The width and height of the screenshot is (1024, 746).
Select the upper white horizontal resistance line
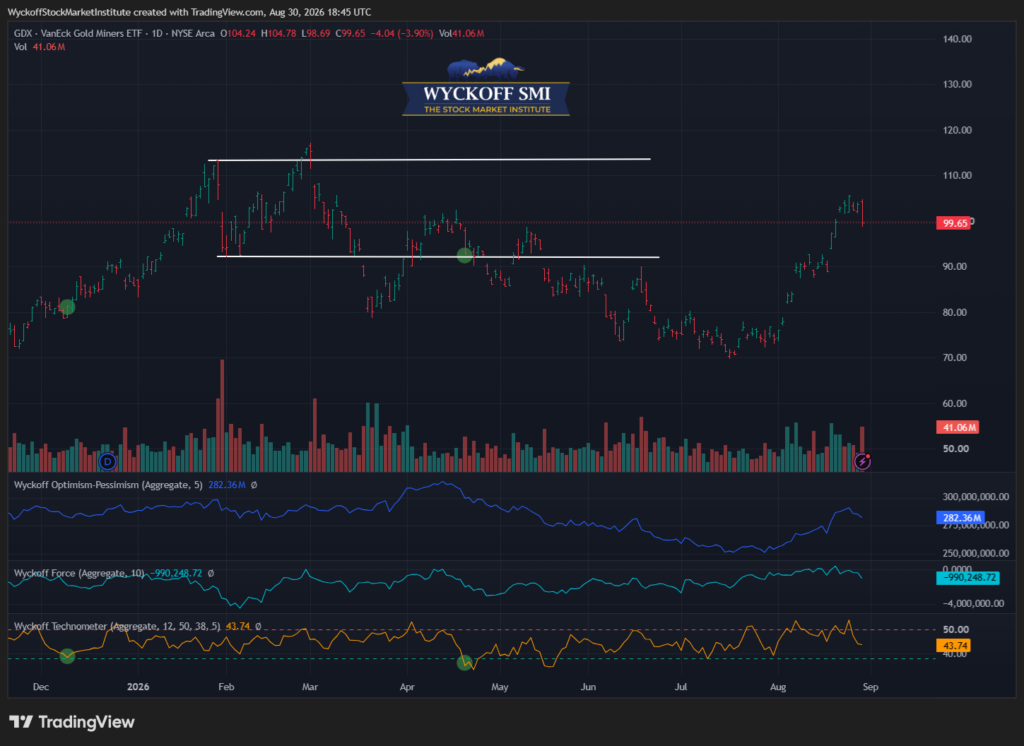[429, 159]
